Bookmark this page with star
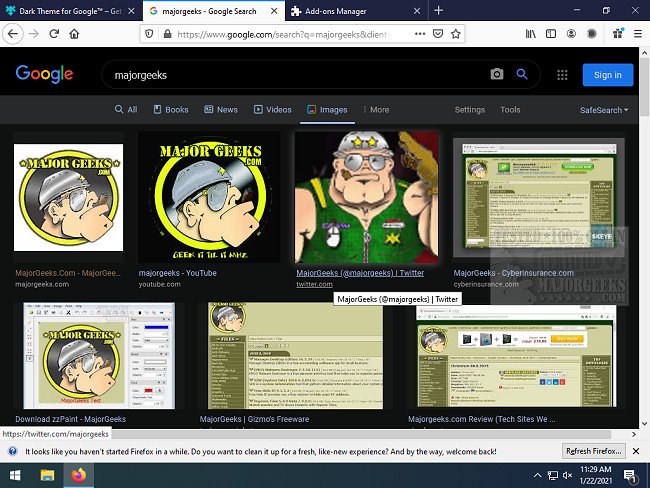The image size is (650, 488). (x=456, y=34)
